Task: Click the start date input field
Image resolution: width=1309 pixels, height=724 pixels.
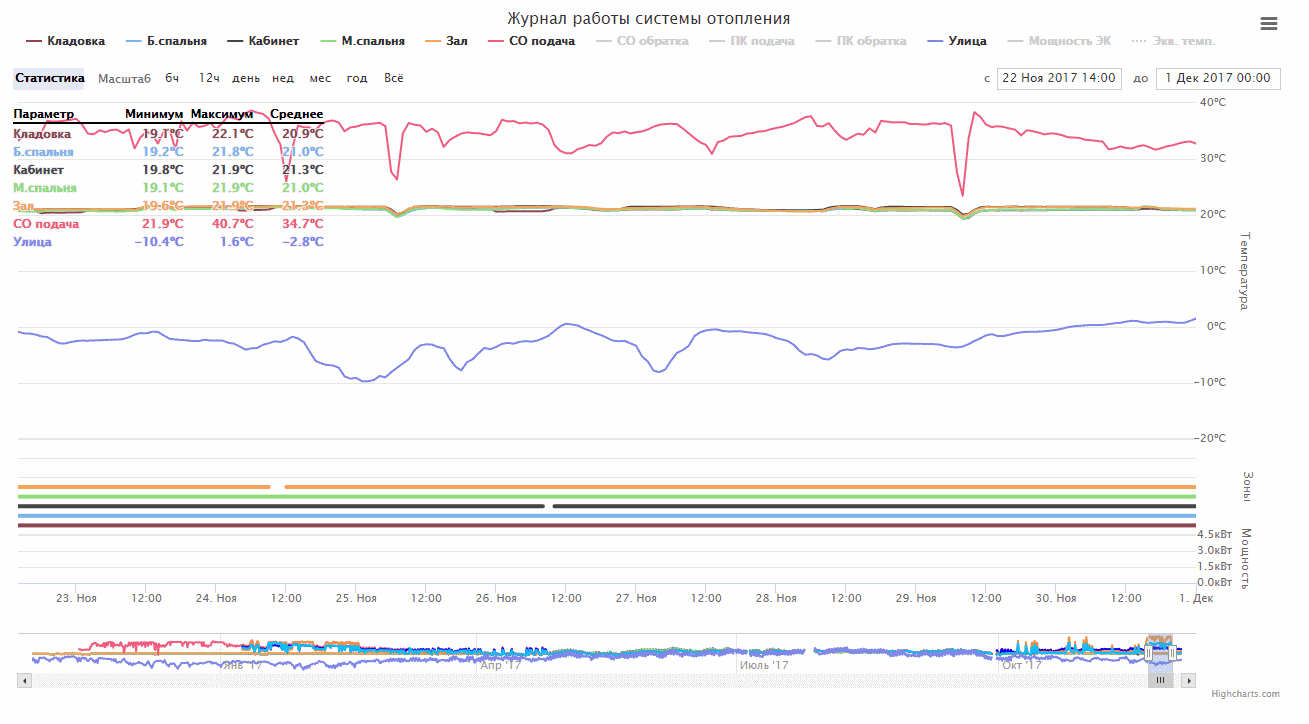Action: click(x=1059, y=78)
